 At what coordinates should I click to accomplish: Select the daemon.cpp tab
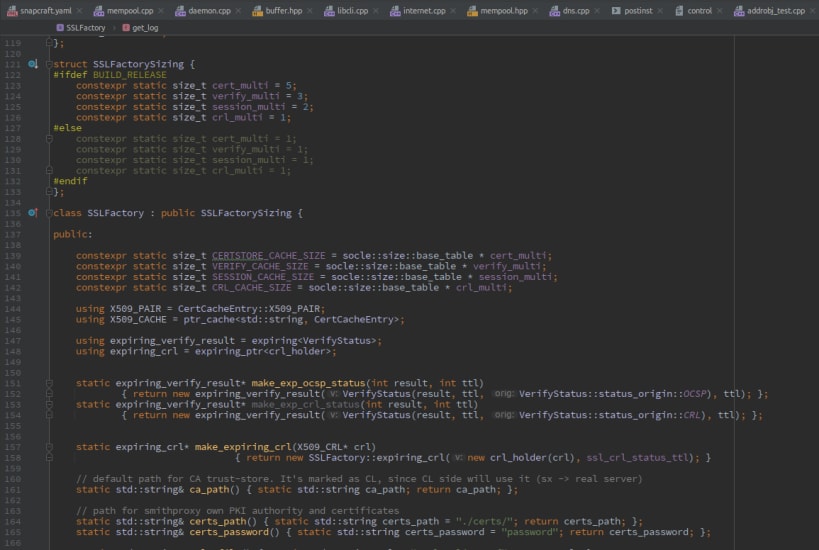[209, 10]
